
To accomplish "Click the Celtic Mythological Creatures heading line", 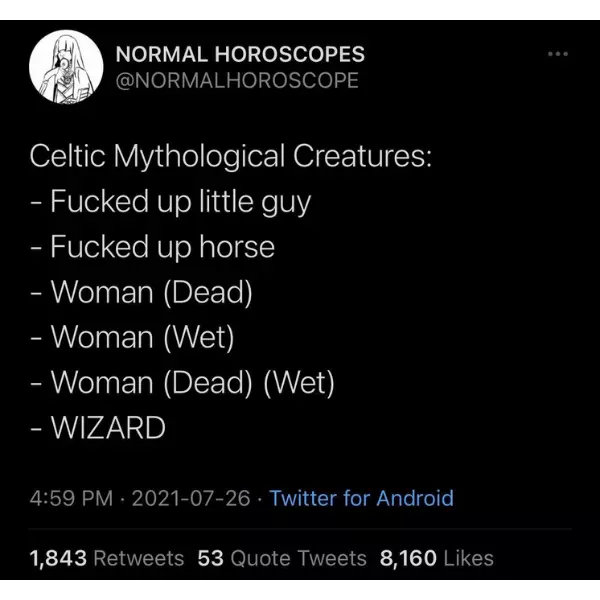I will (x=230, y=157).
